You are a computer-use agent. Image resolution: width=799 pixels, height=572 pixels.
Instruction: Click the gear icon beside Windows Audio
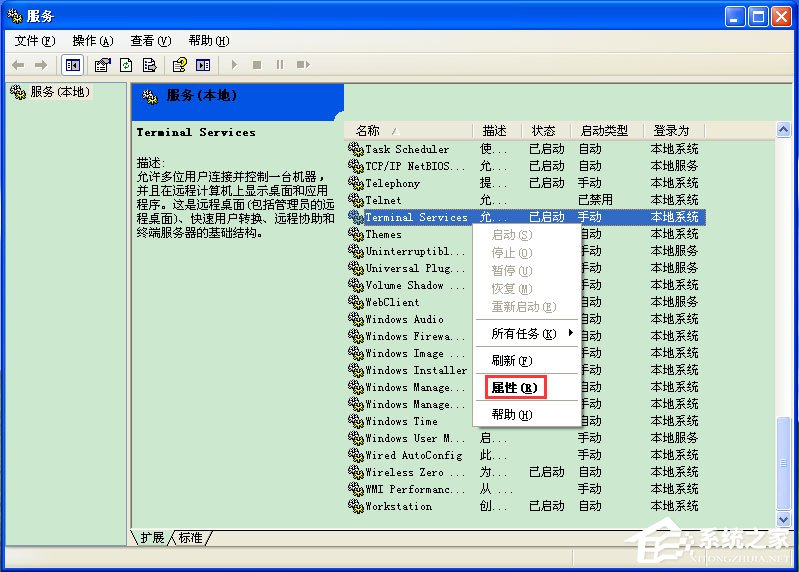pos(355,319)
